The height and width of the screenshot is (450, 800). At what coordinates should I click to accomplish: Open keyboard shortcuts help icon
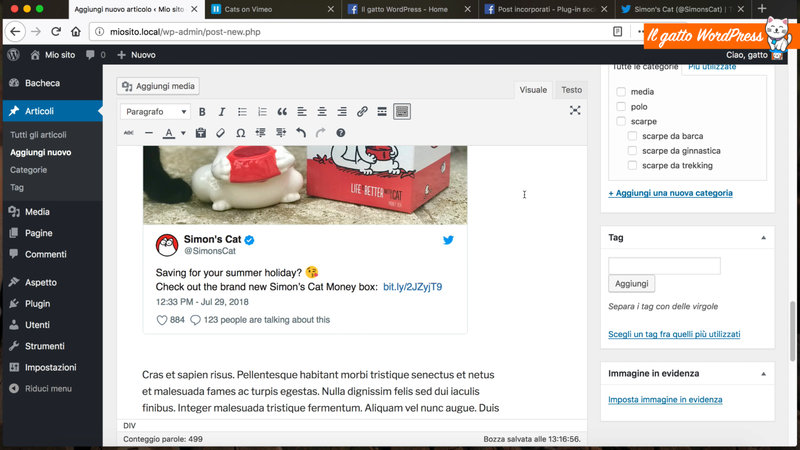(x=340, y=133)
